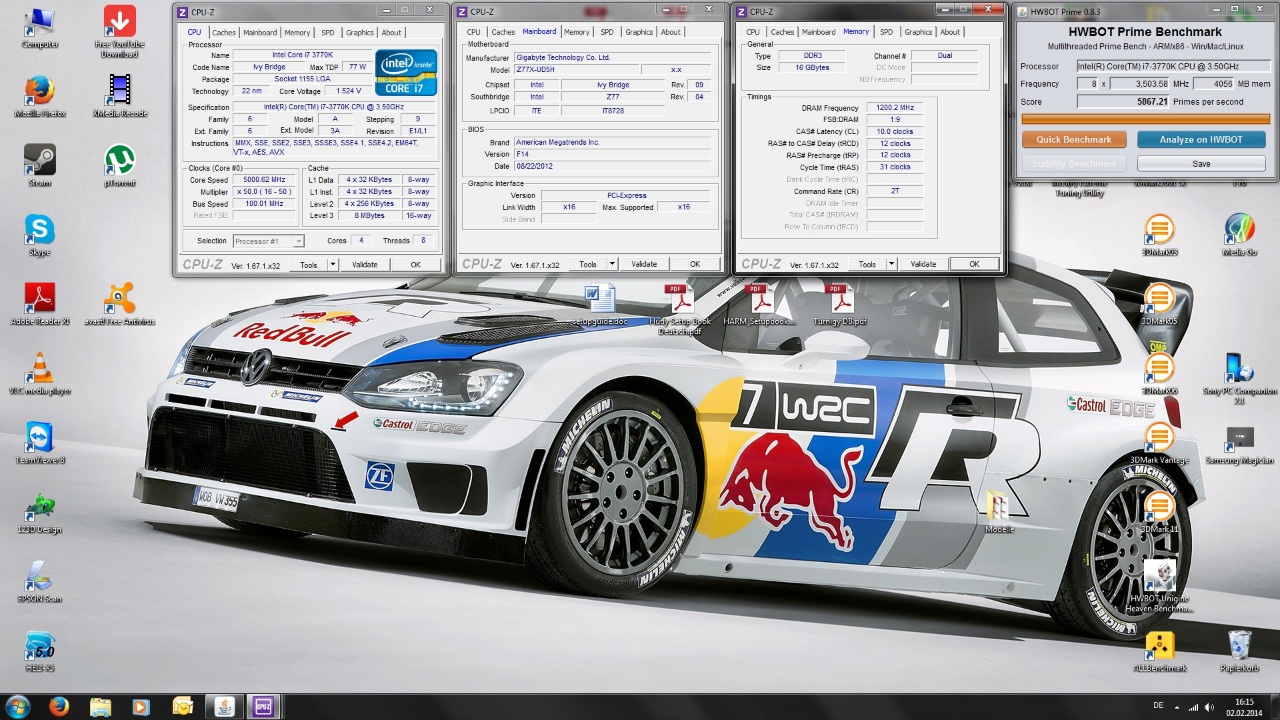Launch µTorrent desktop shortcut

pyautogui.click(x=120, y=166)
